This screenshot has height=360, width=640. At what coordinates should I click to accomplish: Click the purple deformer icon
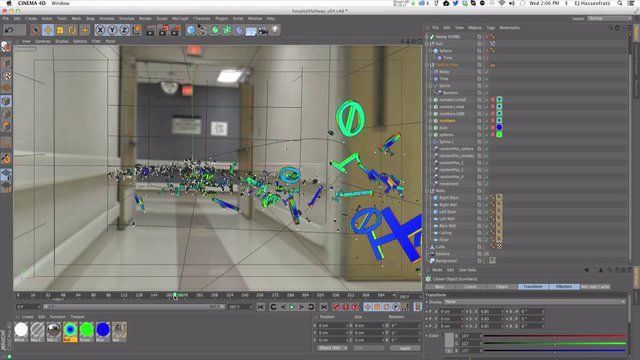[239, 30]
